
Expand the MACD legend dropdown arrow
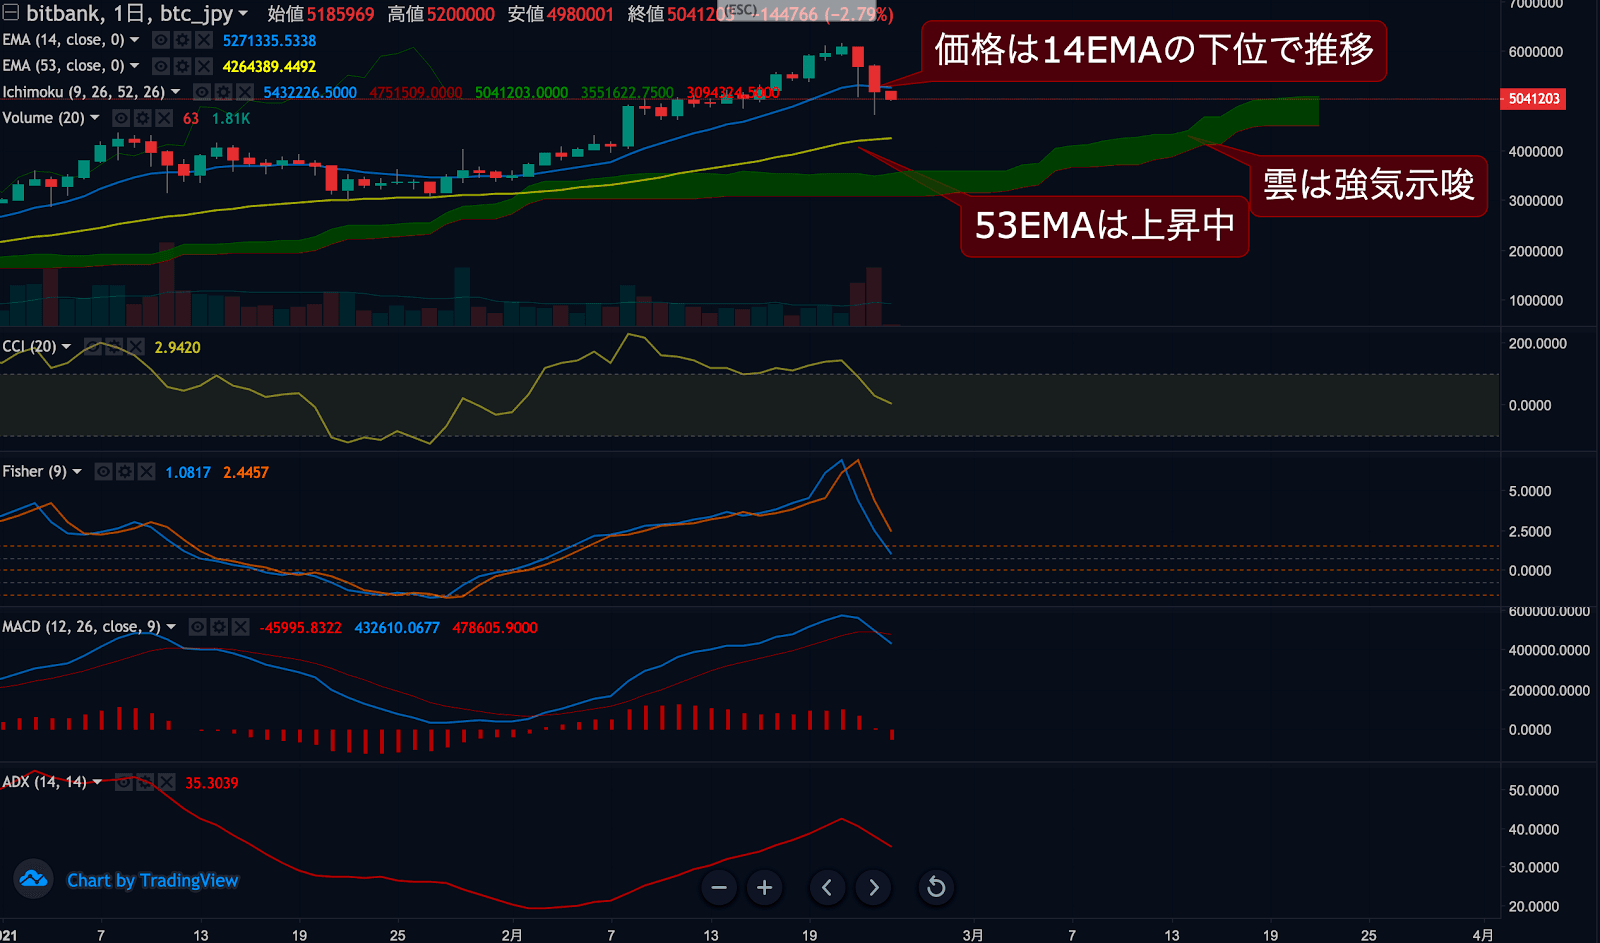coord(170,627)
